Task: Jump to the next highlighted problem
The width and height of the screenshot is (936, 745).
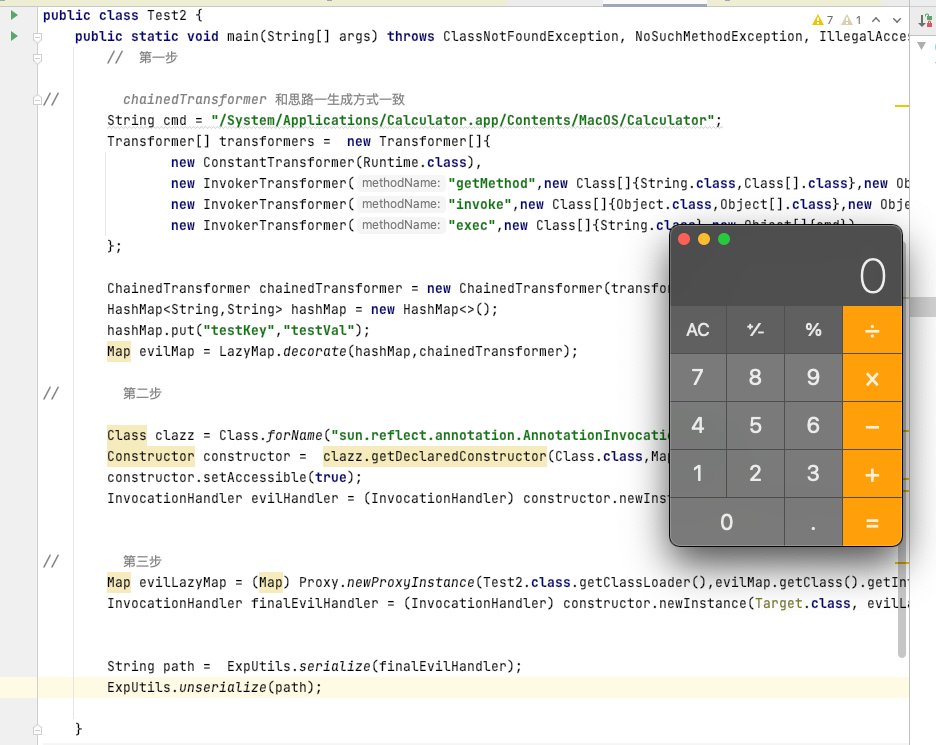Action: click(x=897, y=20)
